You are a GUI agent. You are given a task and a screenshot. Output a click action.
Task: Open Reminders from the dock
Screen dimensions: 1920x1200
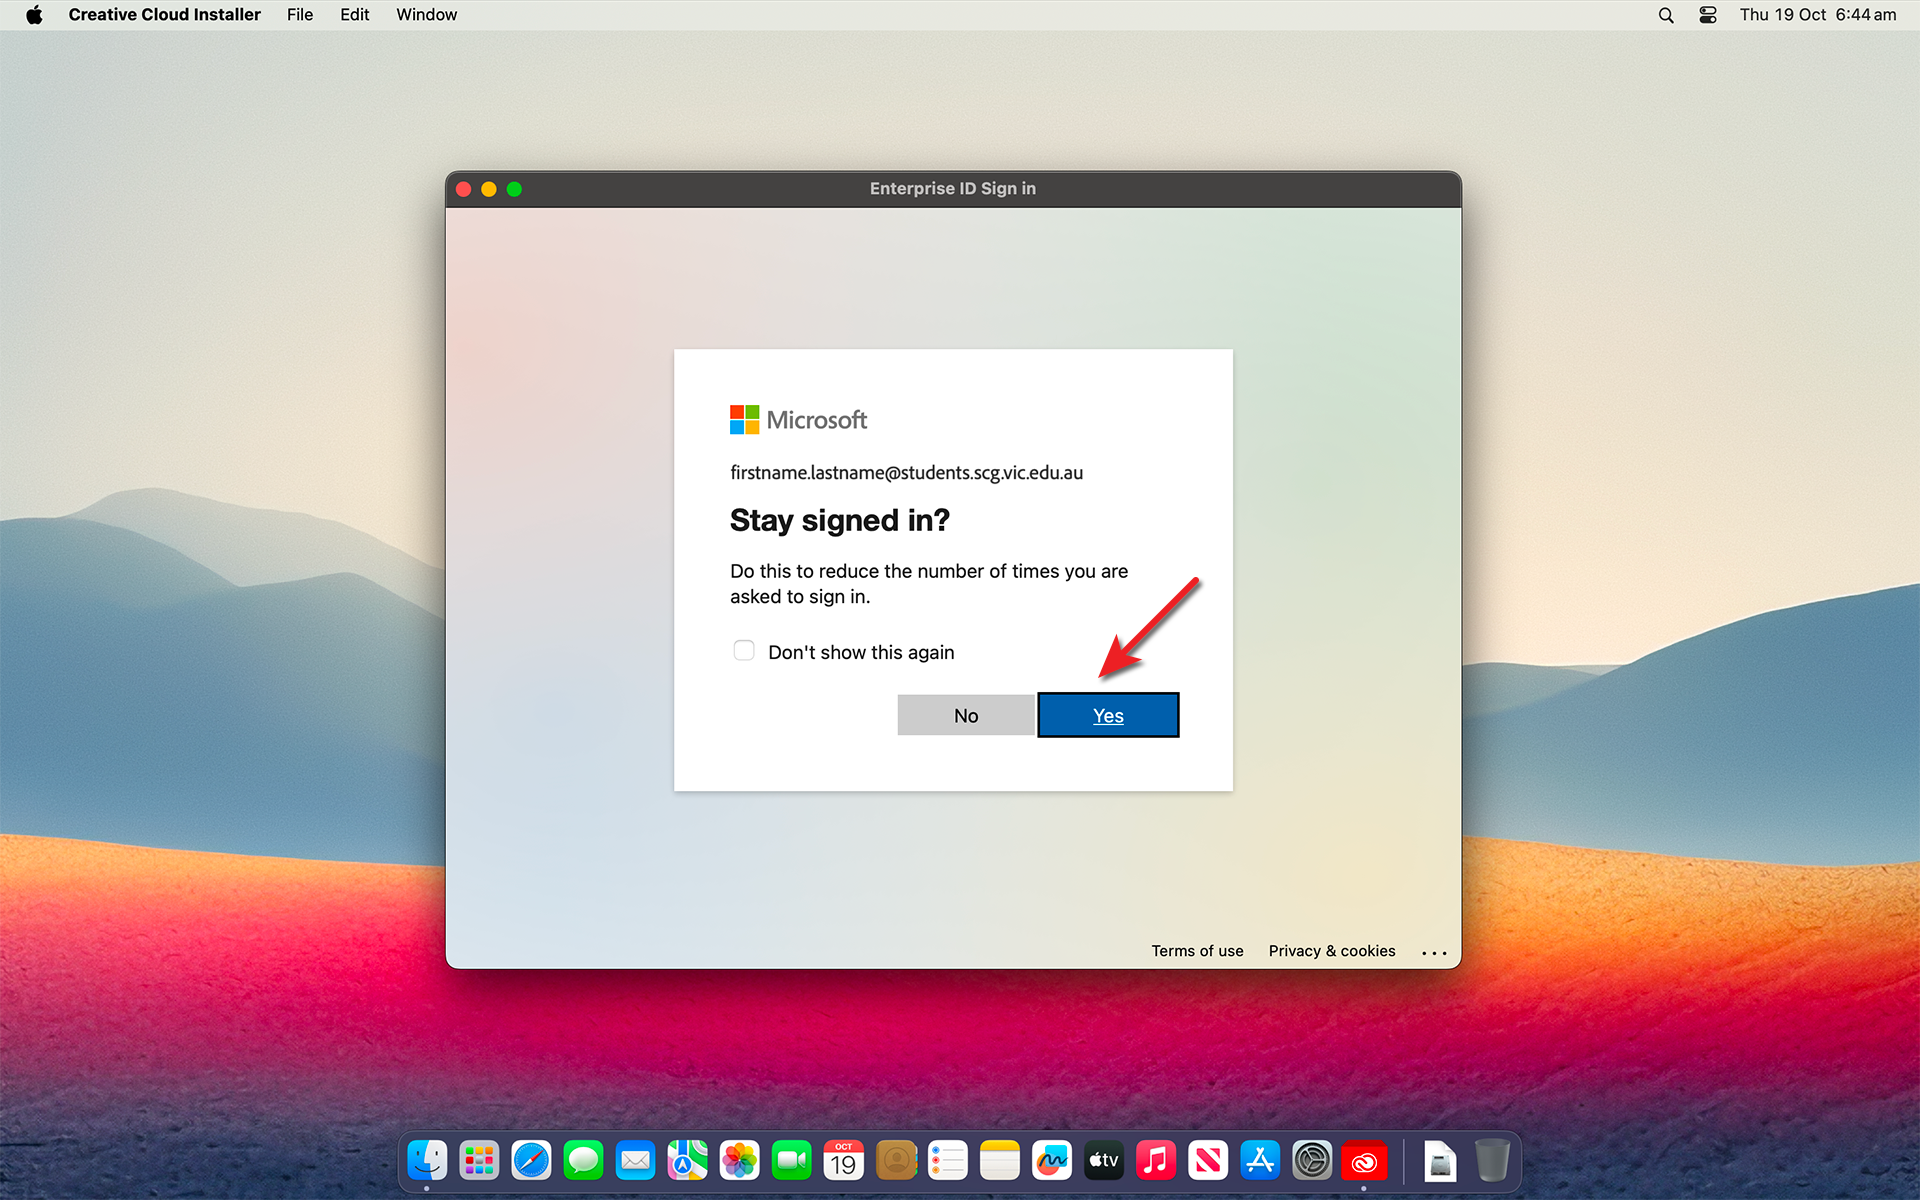[948, 1161]
